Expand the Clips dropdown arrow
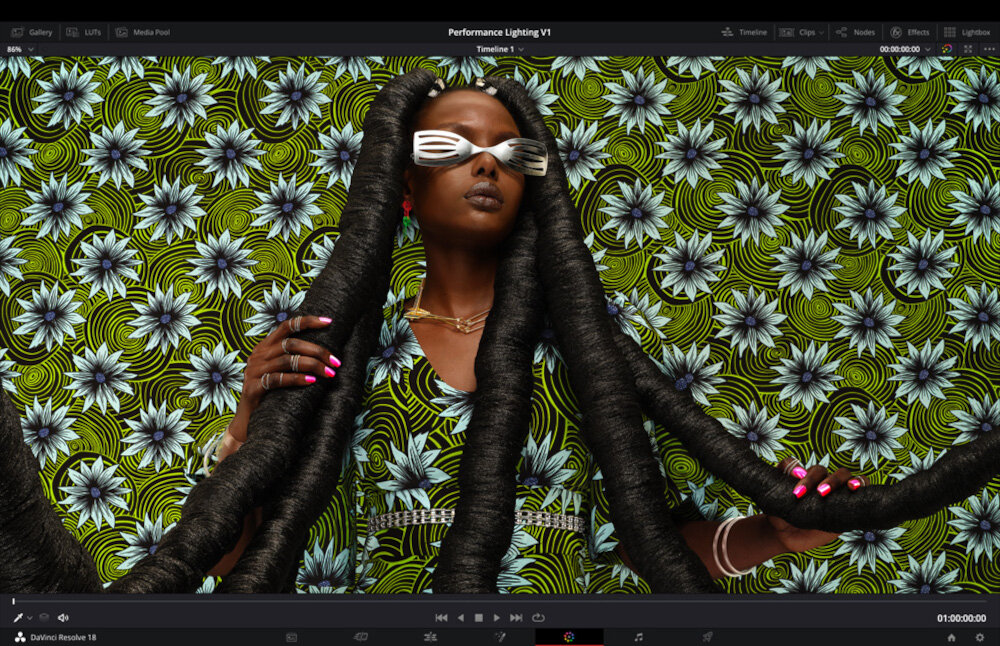The height and width of the screenshot is (646, 1000). 821,32
